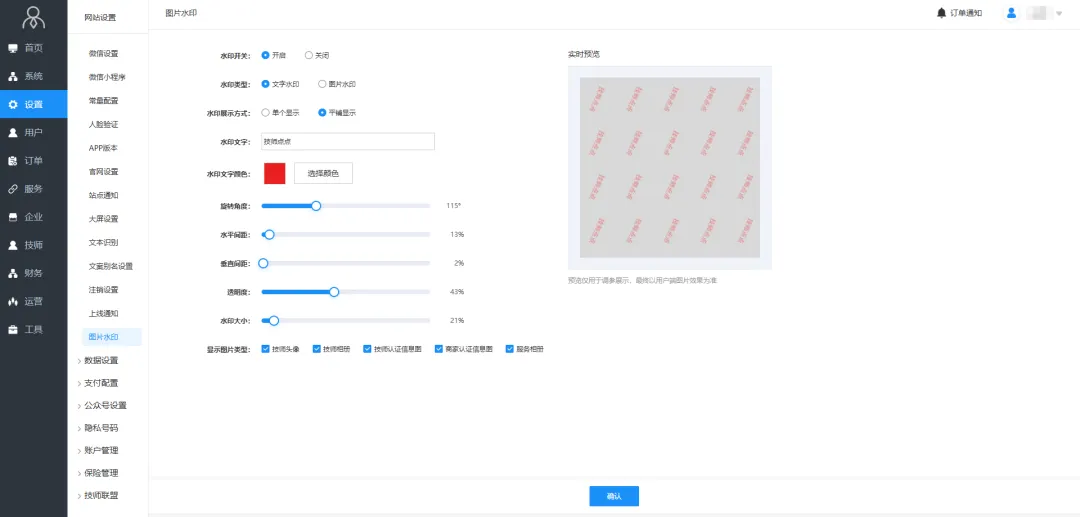Viewport: 1080px width, 517px height.
Task: Click into the 水印文字 text field
Action: click(x=347, y=142)
